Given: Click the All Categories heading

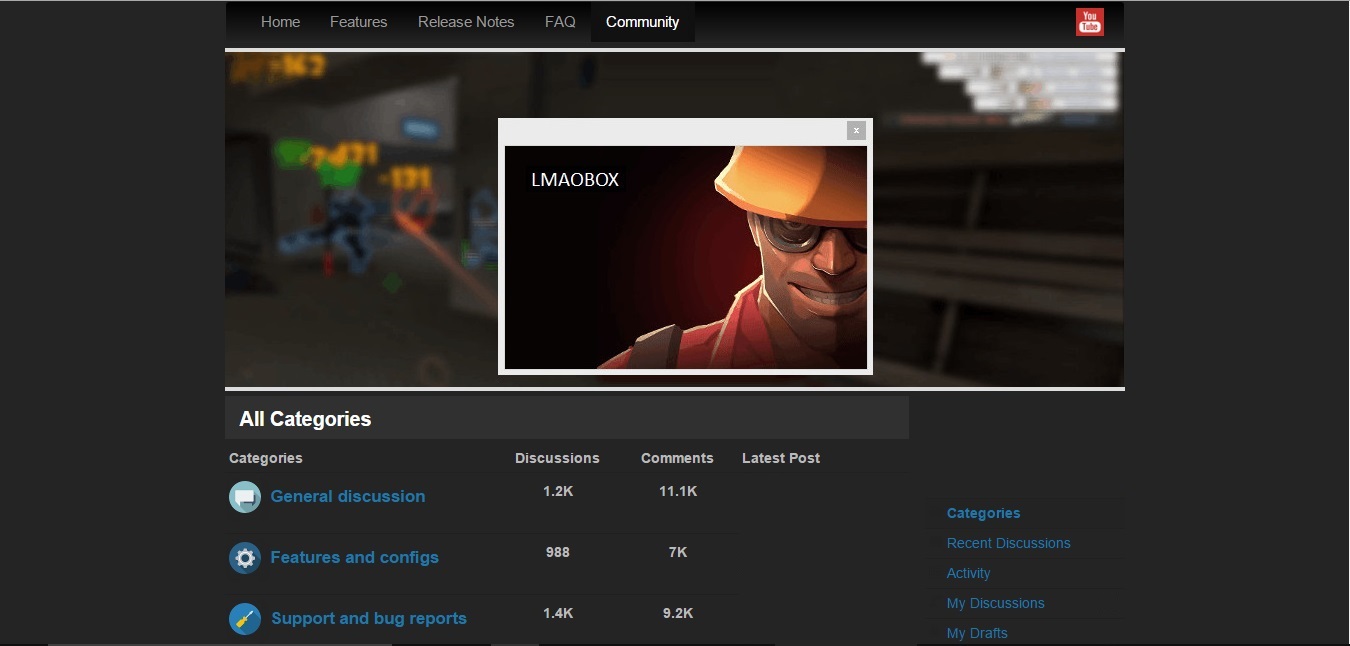Looking at the screenshot, I should click(305, 419).
